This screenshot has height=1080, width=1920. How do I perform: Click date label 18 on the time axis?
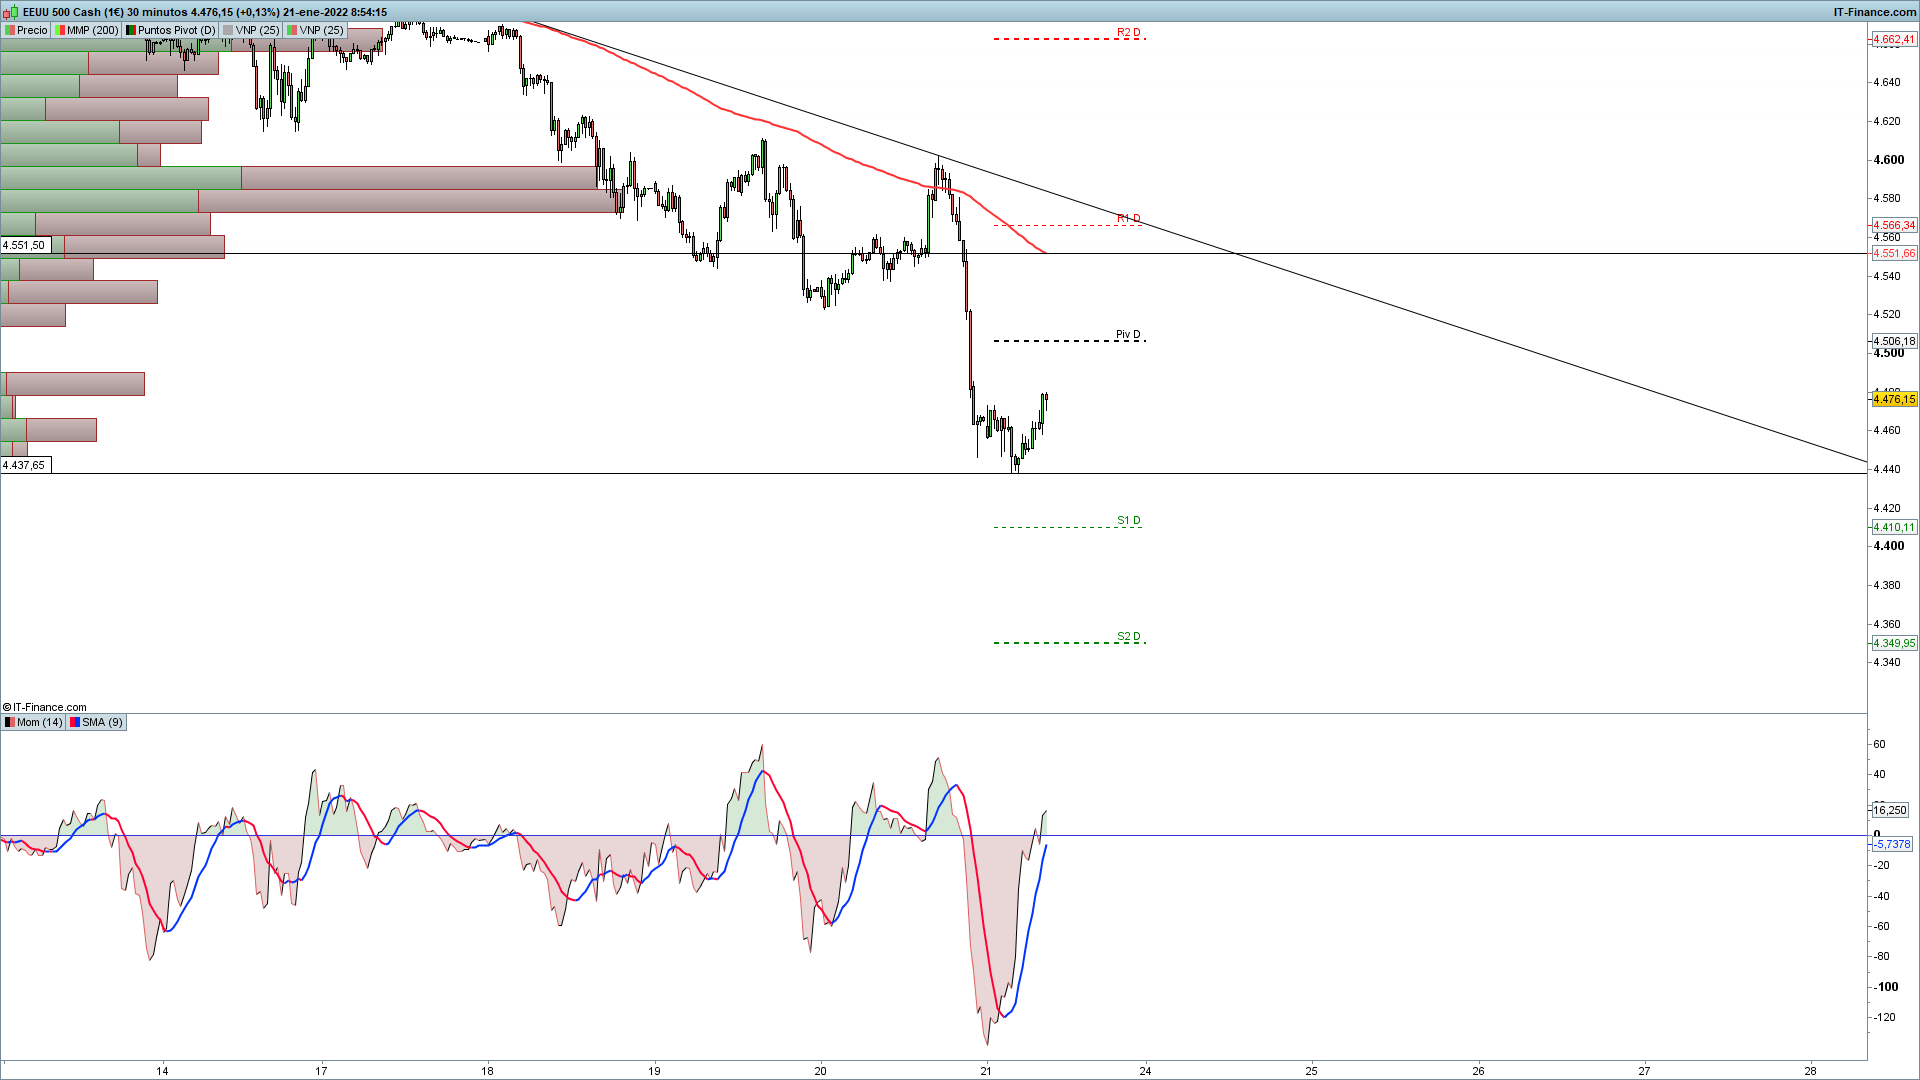point(487,1071)
